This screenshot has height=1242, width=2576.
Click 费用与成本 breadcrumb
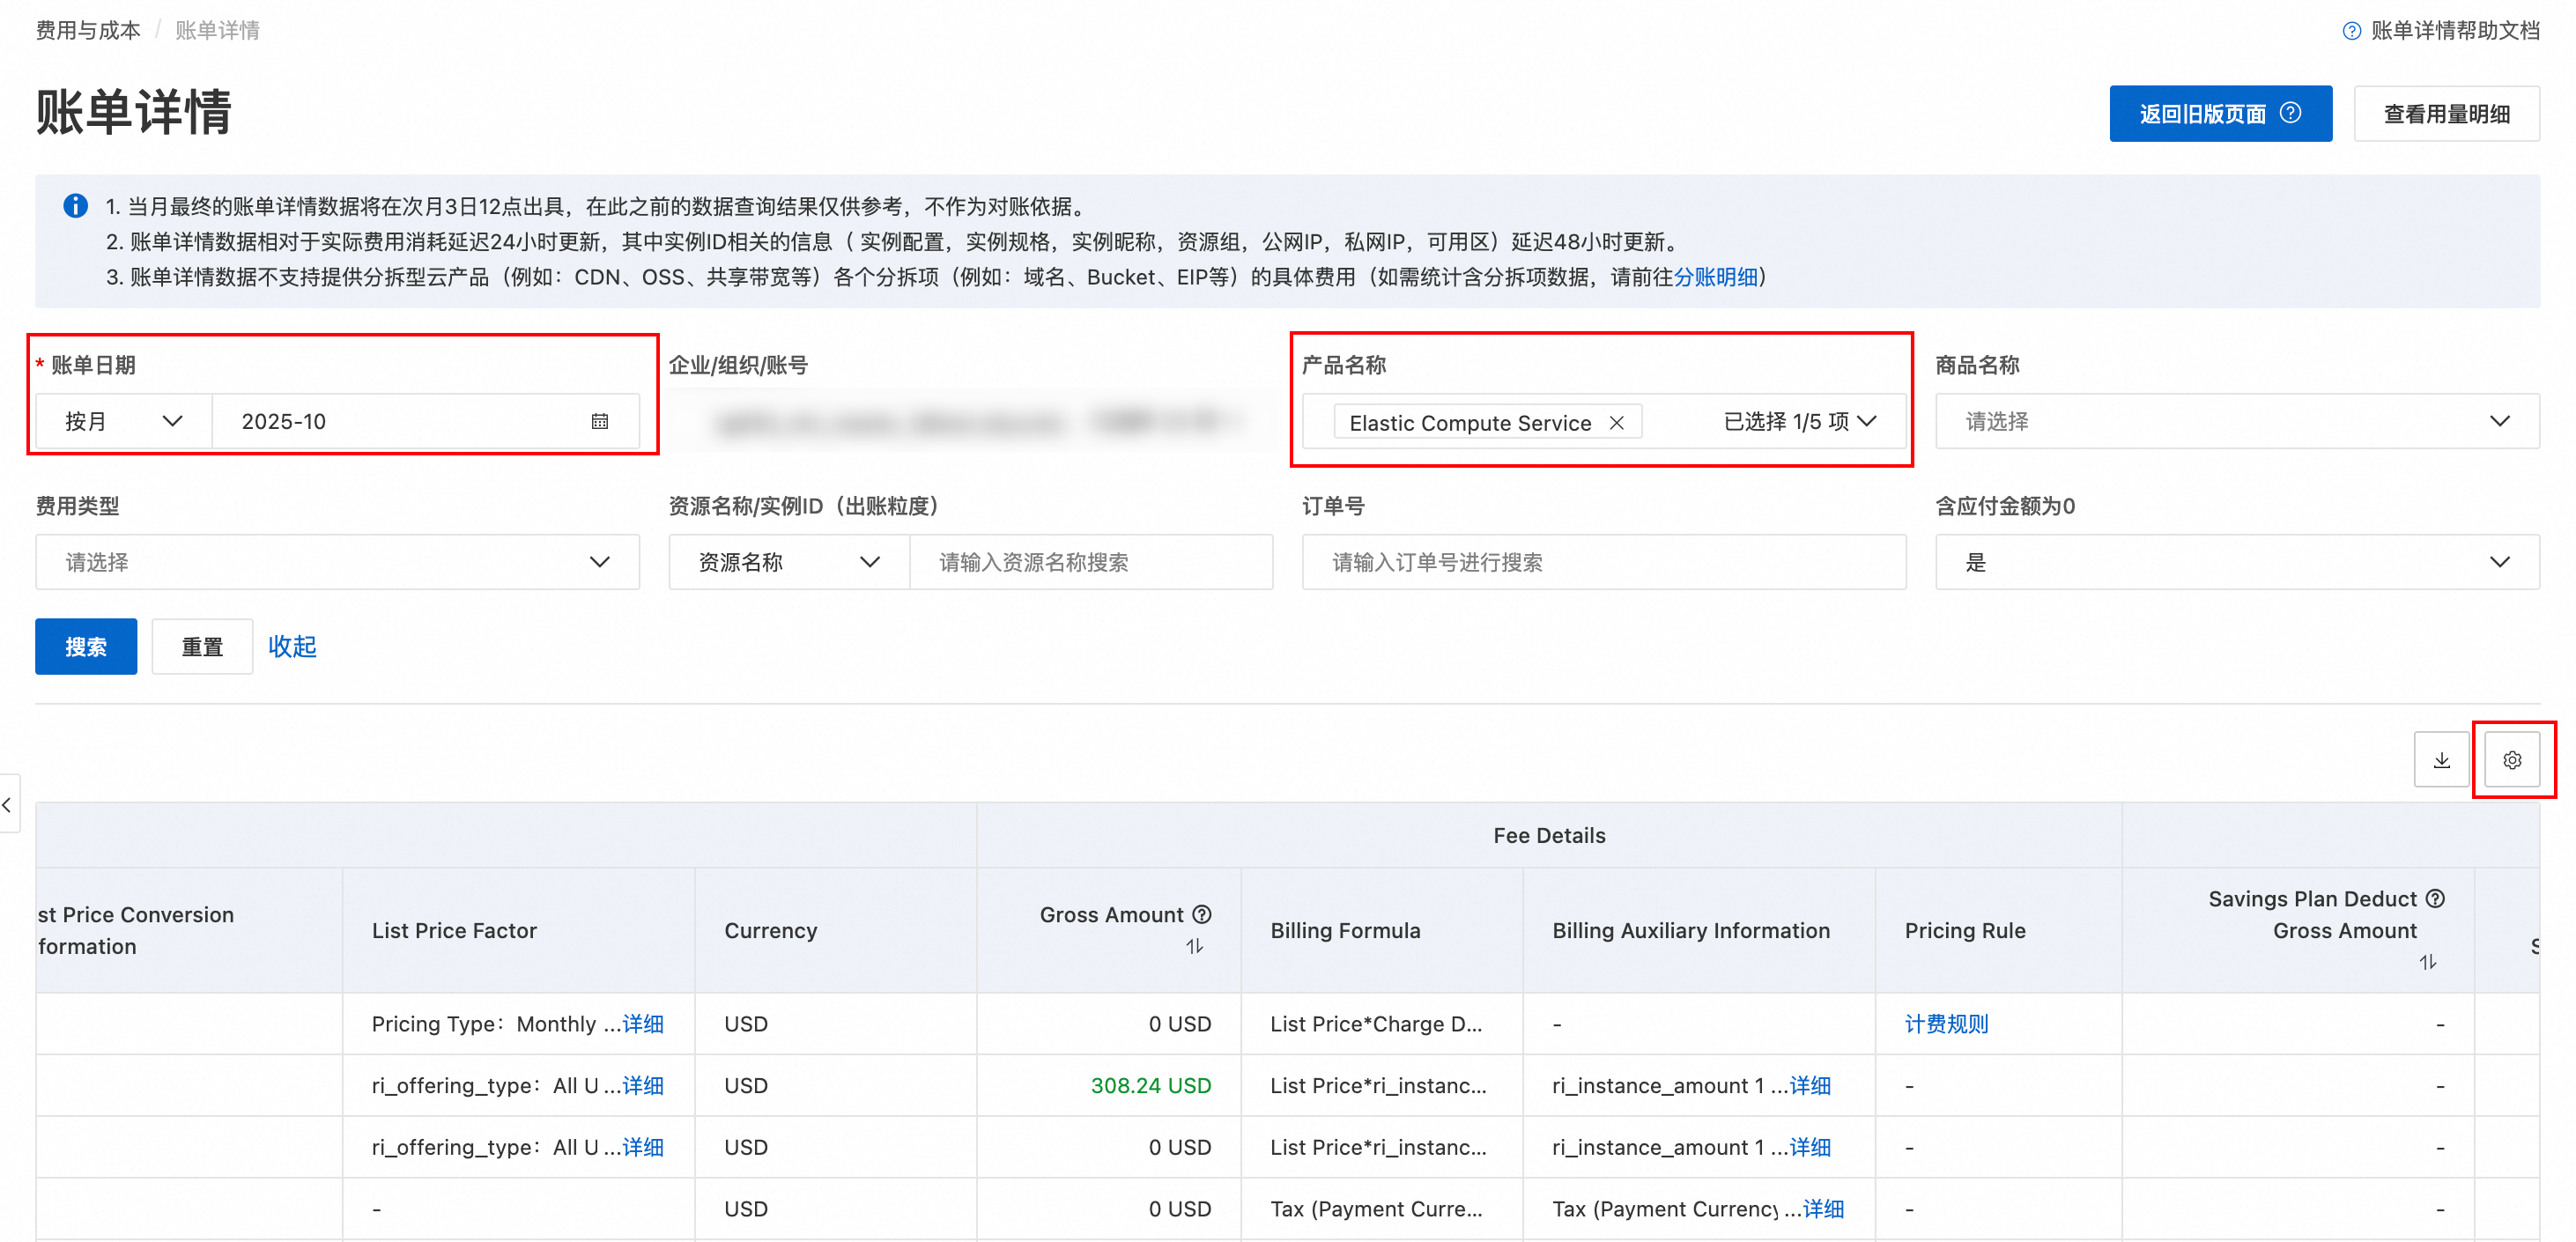pyautogui.click(x=88, y=30)
